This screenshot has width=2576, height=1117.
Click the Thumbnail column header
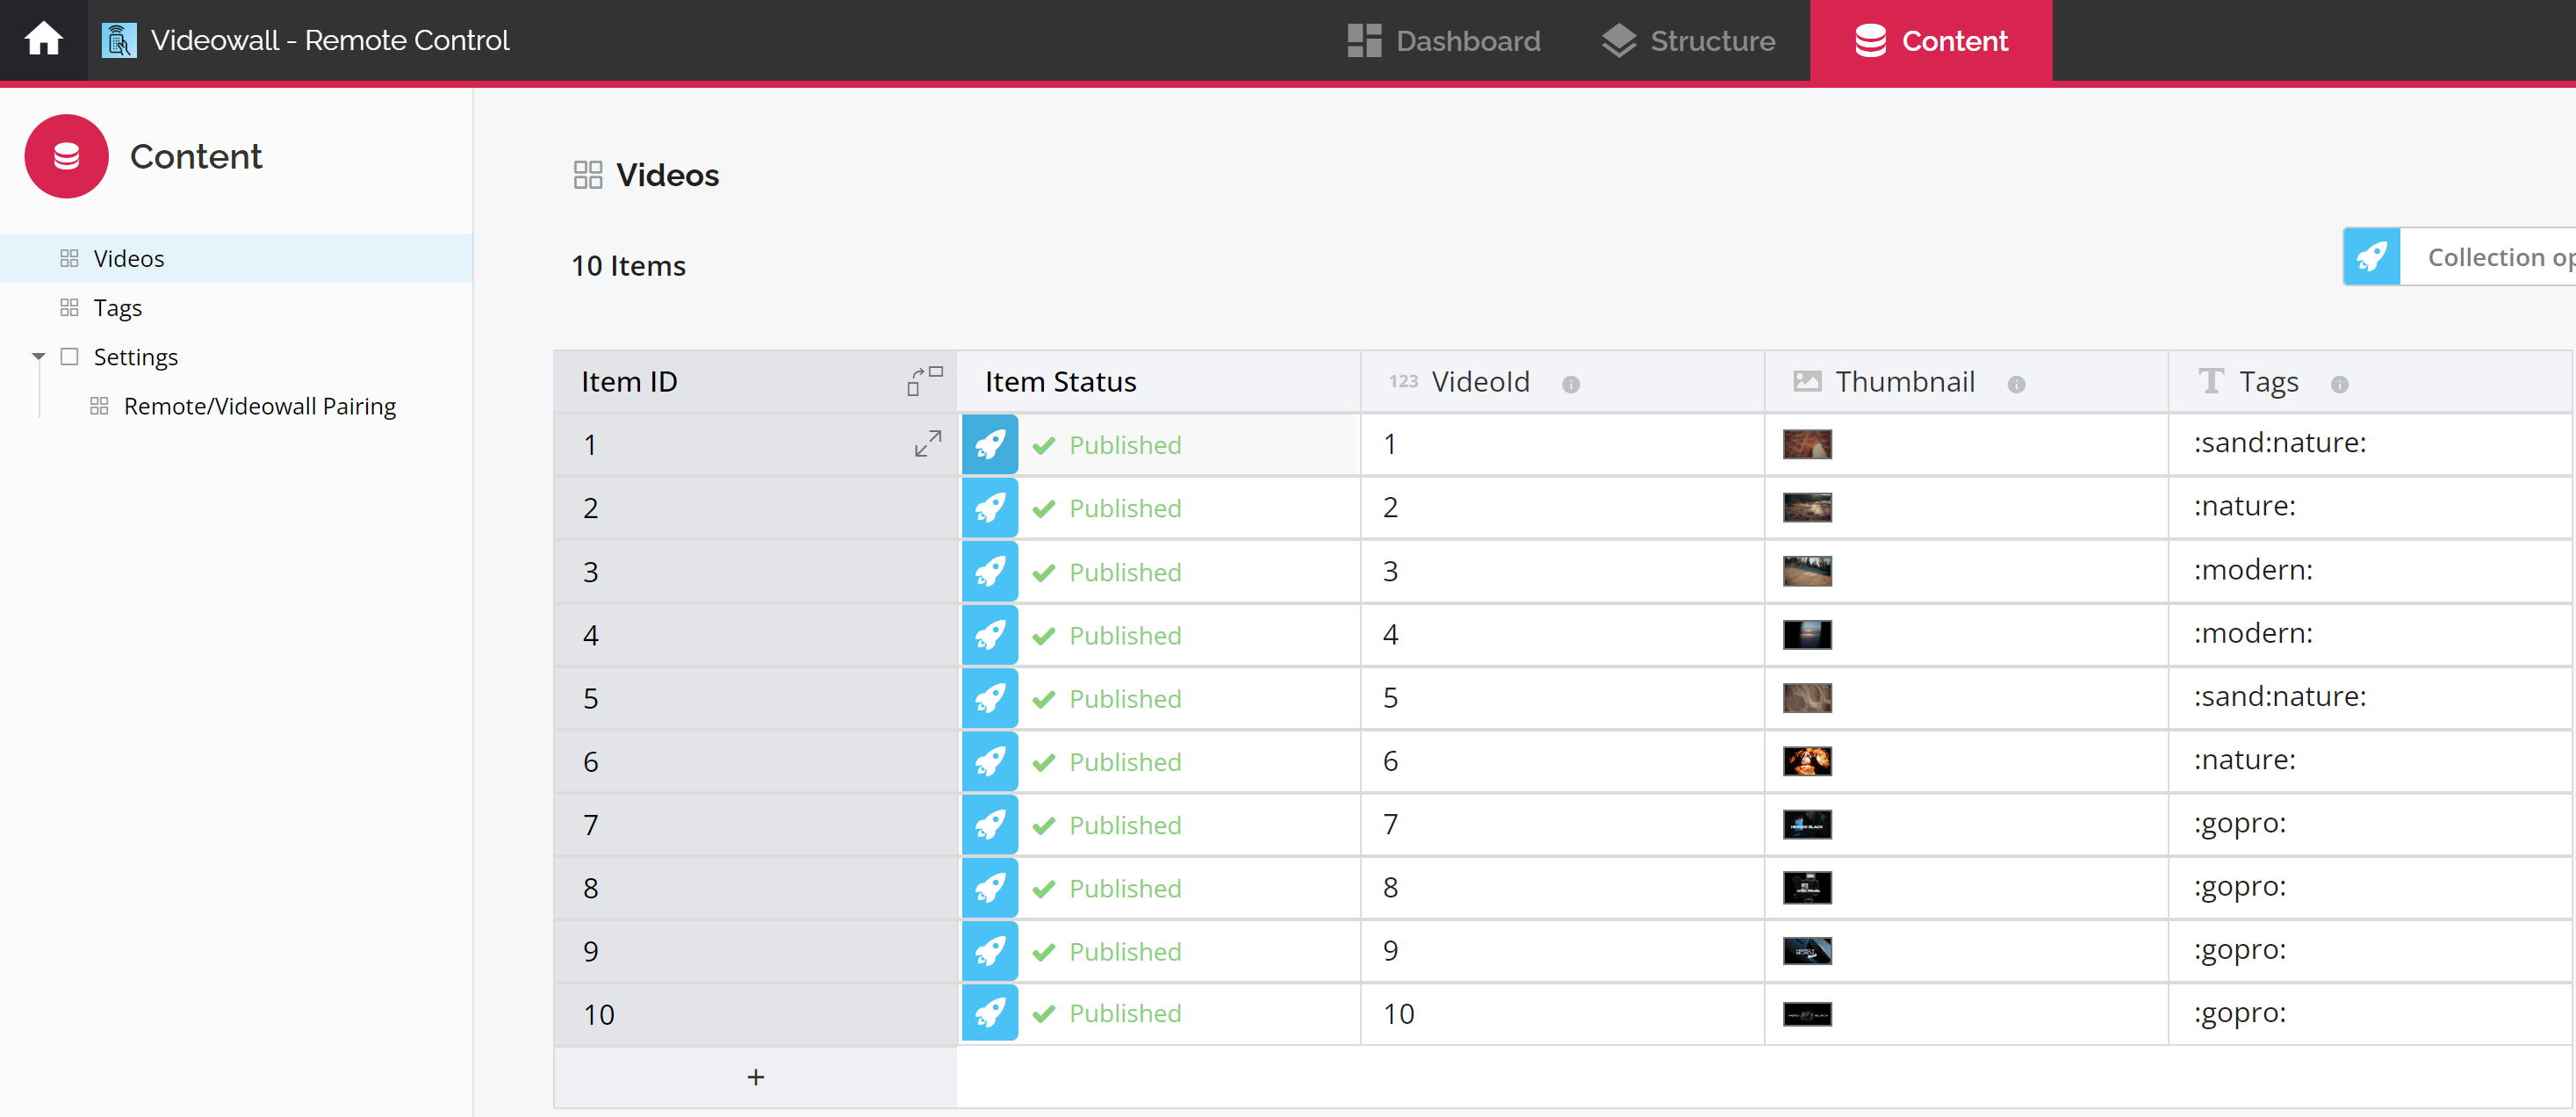[1966, 381]
